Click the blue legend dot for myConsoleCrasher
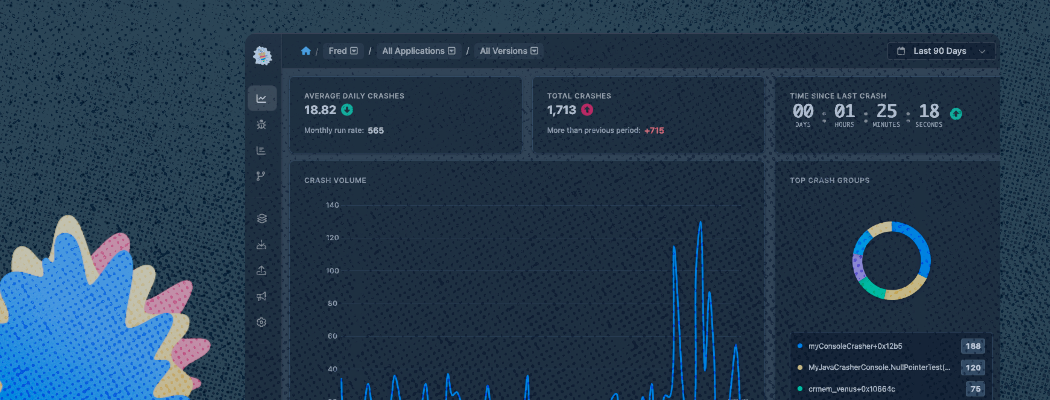Image resolution: width=1050 pixels, height=400 pixels. click(800, 346)
